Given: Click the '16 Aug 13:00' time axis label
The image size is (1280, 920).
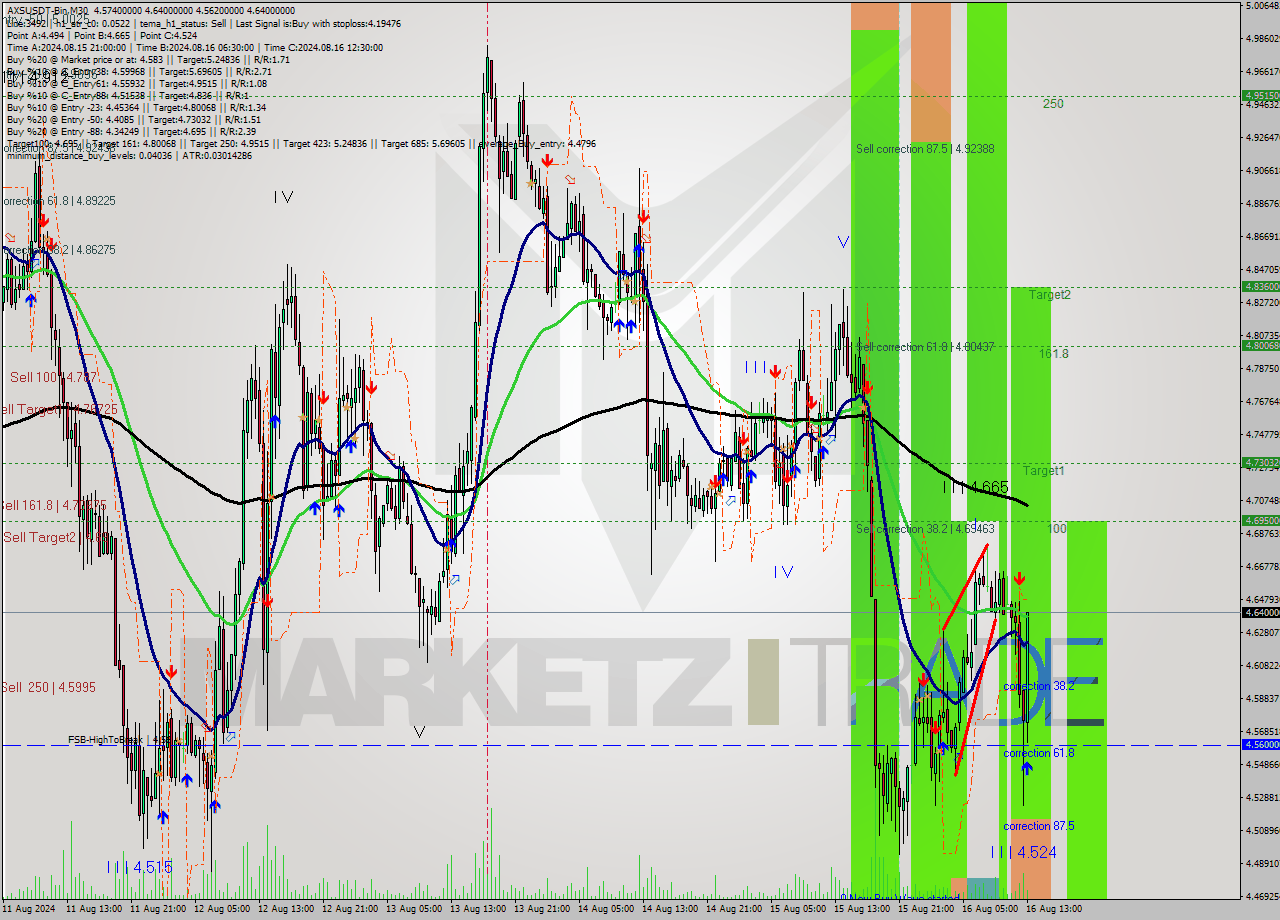Looking at the screenshot, I should coord(1053,909).
